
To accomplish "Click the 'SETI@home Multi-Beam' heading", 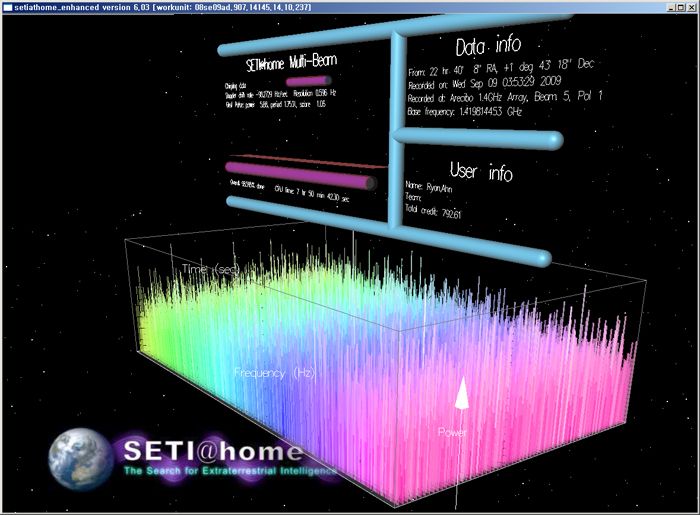I will pyautogui.click(x=291, y=62).
